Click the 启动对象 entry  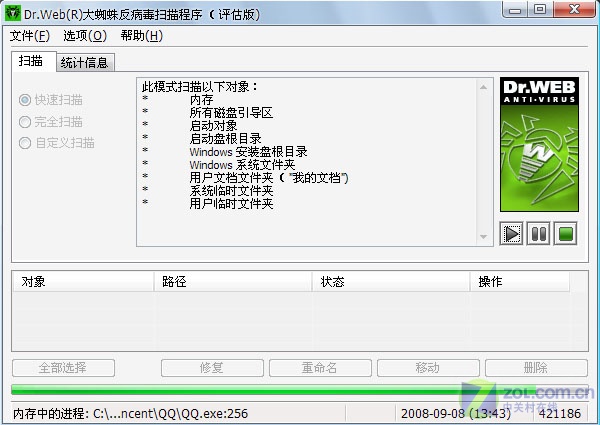[213, 126]
